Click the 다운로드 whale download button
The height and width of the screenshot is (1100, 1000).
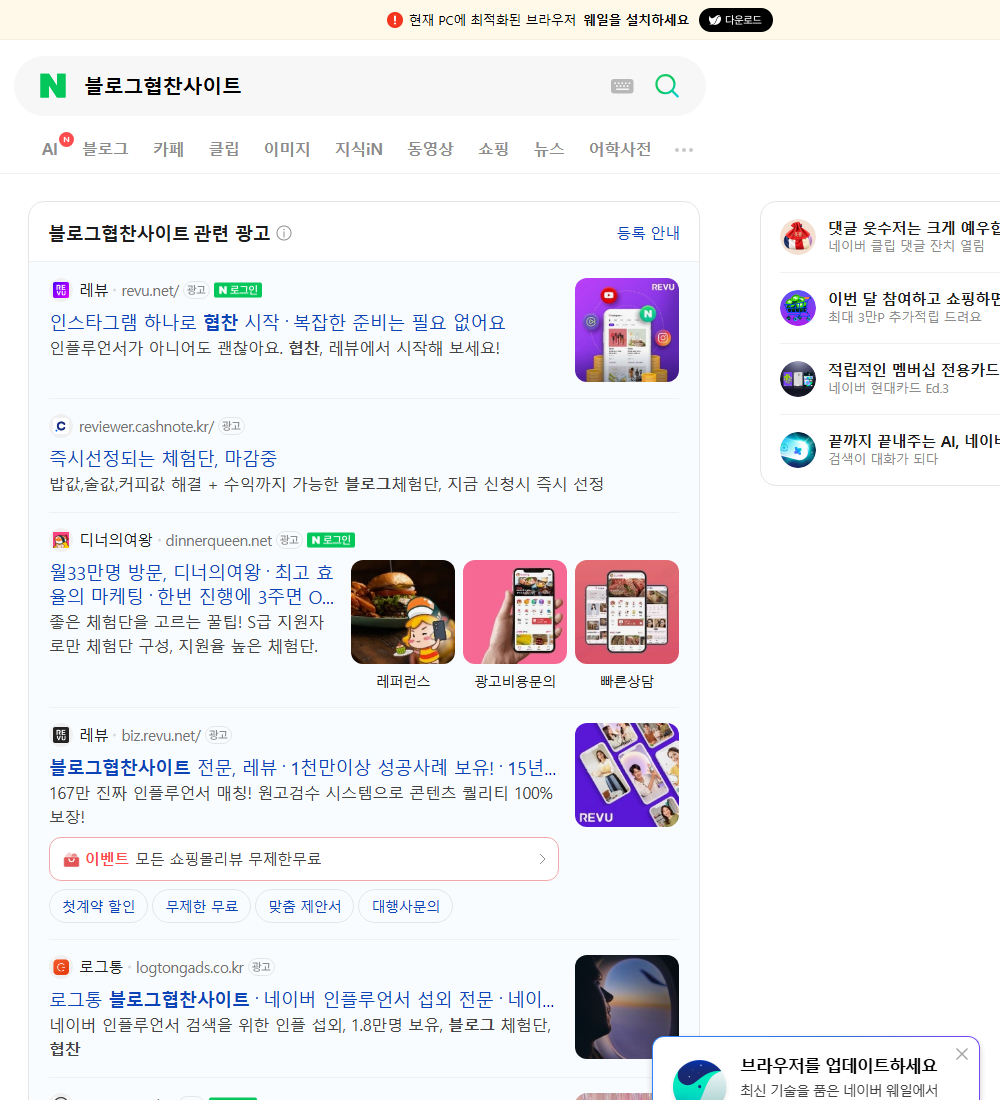coord(735,20)
